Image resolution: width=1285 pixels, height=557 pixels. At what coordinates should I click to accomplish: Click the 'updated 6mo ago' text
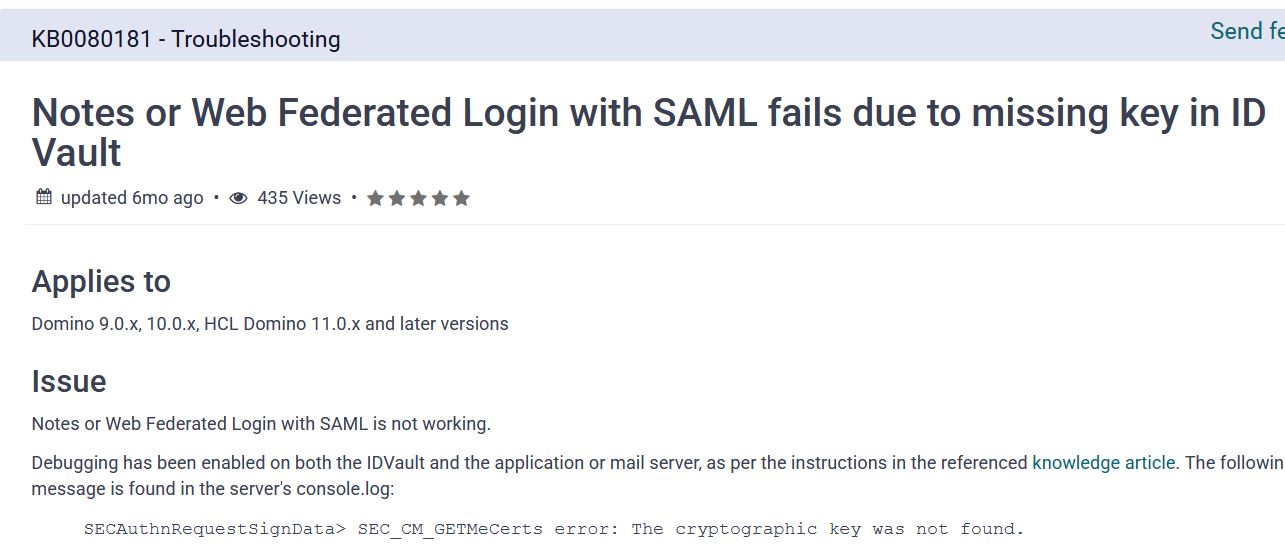click(x=132, y=198)
